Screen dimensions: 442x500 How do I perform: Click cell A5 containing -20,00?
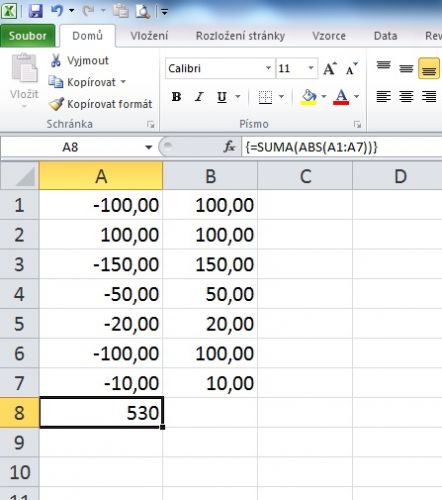click(101, 323)
